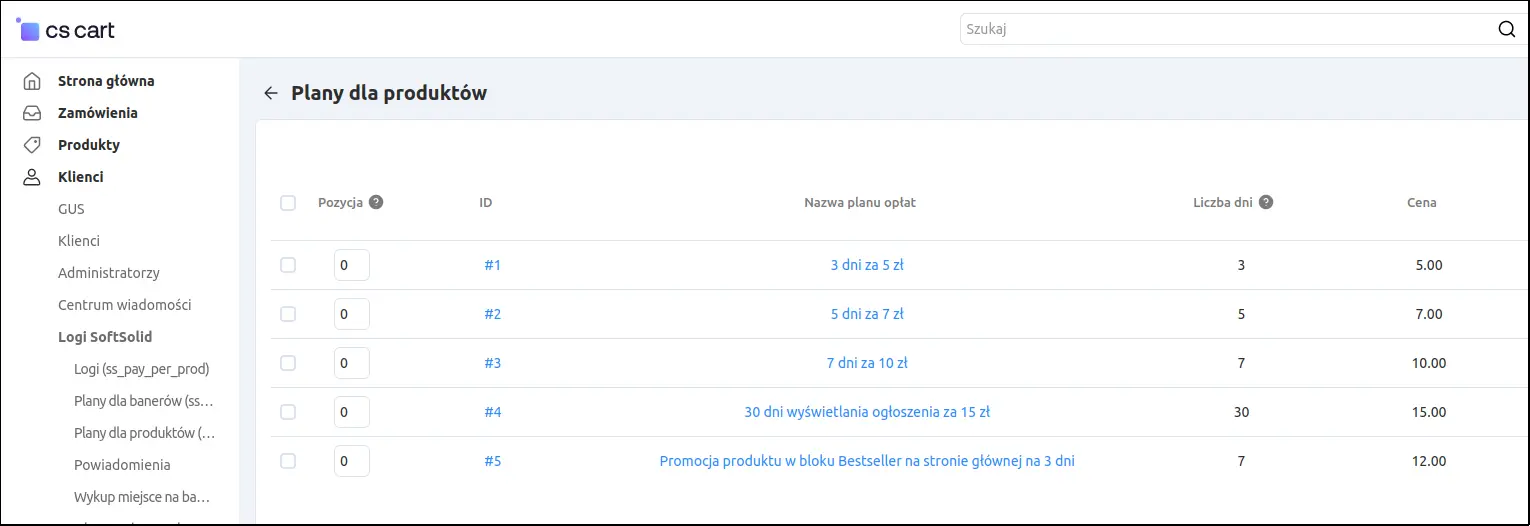Click the search magnifier icon

coord(1507,29)
